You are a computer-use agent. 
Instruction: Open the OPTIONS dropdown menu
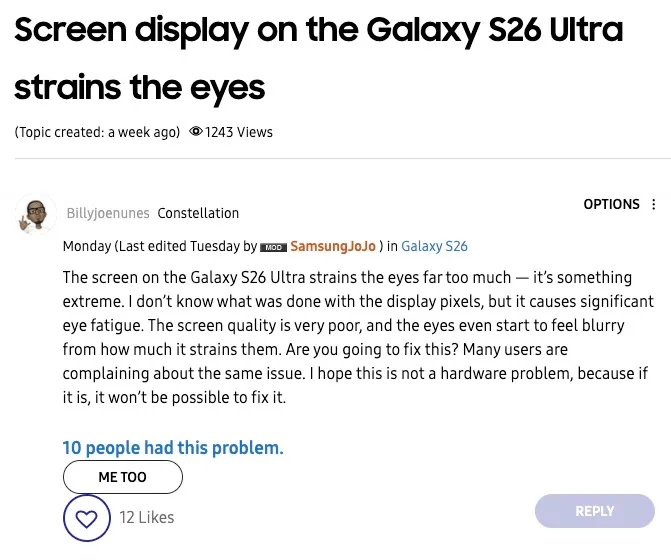[x=611, y=204]
